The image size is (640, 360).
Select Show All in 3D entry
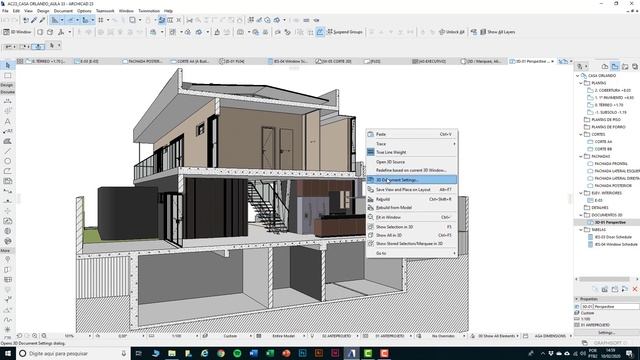(x=411, y=235)
